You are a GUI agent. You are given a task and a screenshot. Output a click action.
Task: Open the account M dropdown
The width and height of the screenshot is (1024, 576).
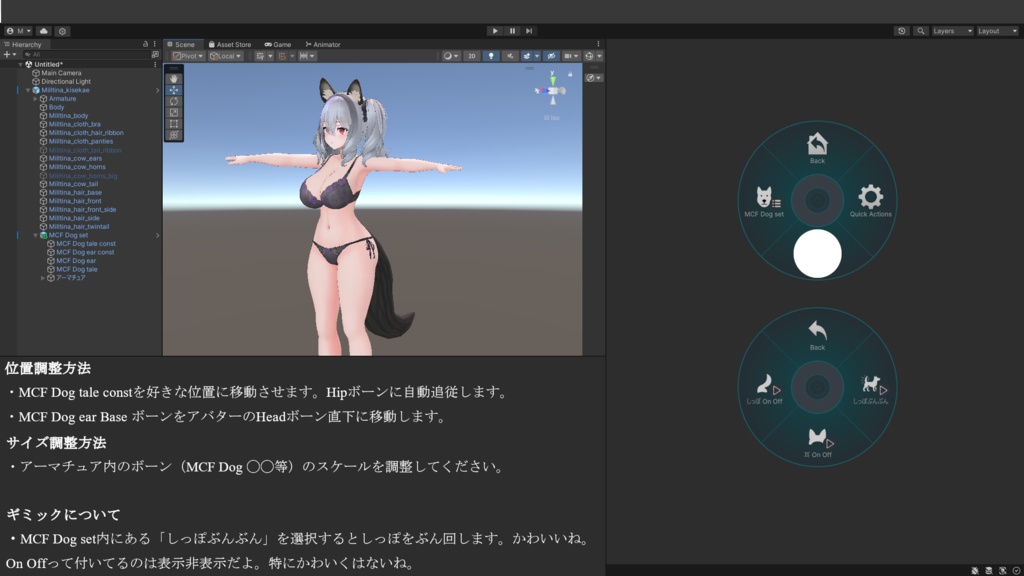point(18,31)
